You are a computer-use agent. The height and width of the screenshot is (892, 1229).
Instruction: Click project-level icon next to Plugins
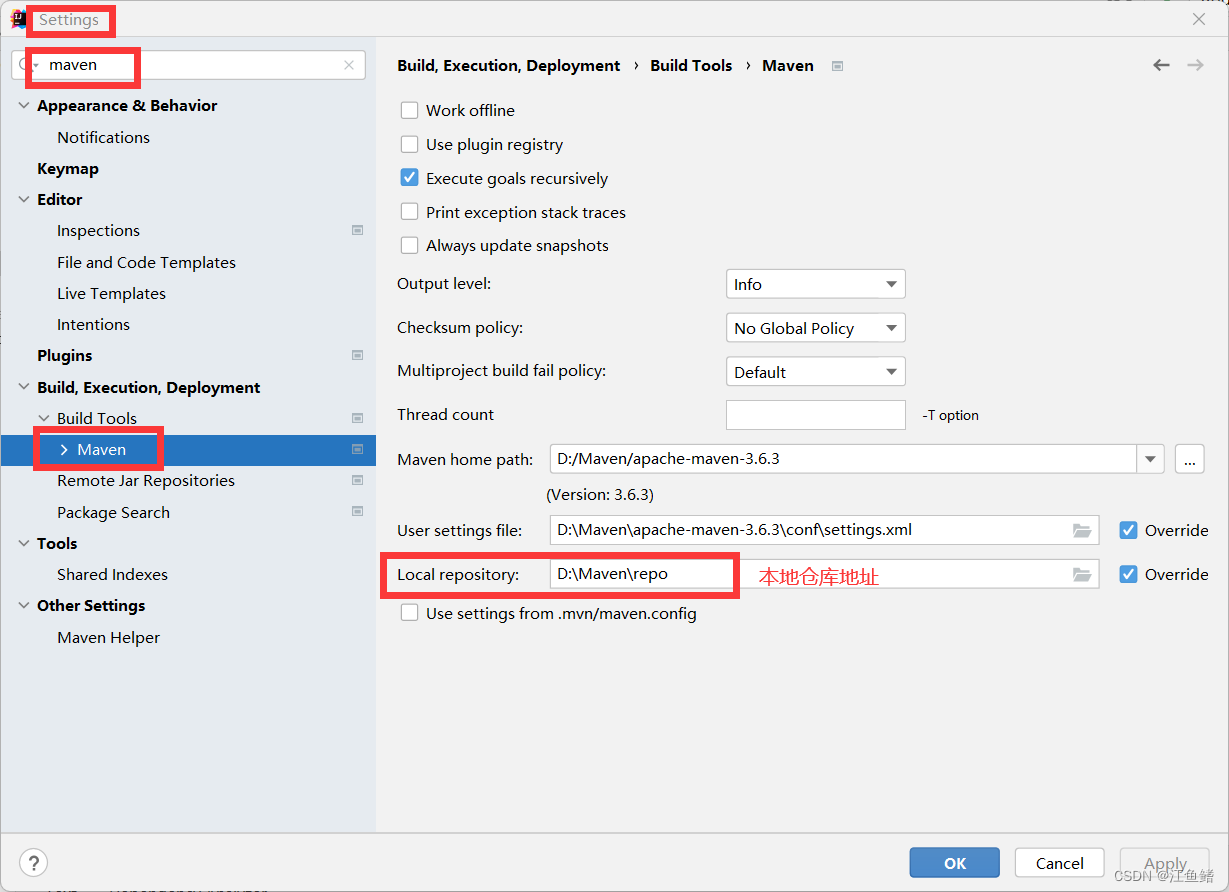tap(357, 355)
